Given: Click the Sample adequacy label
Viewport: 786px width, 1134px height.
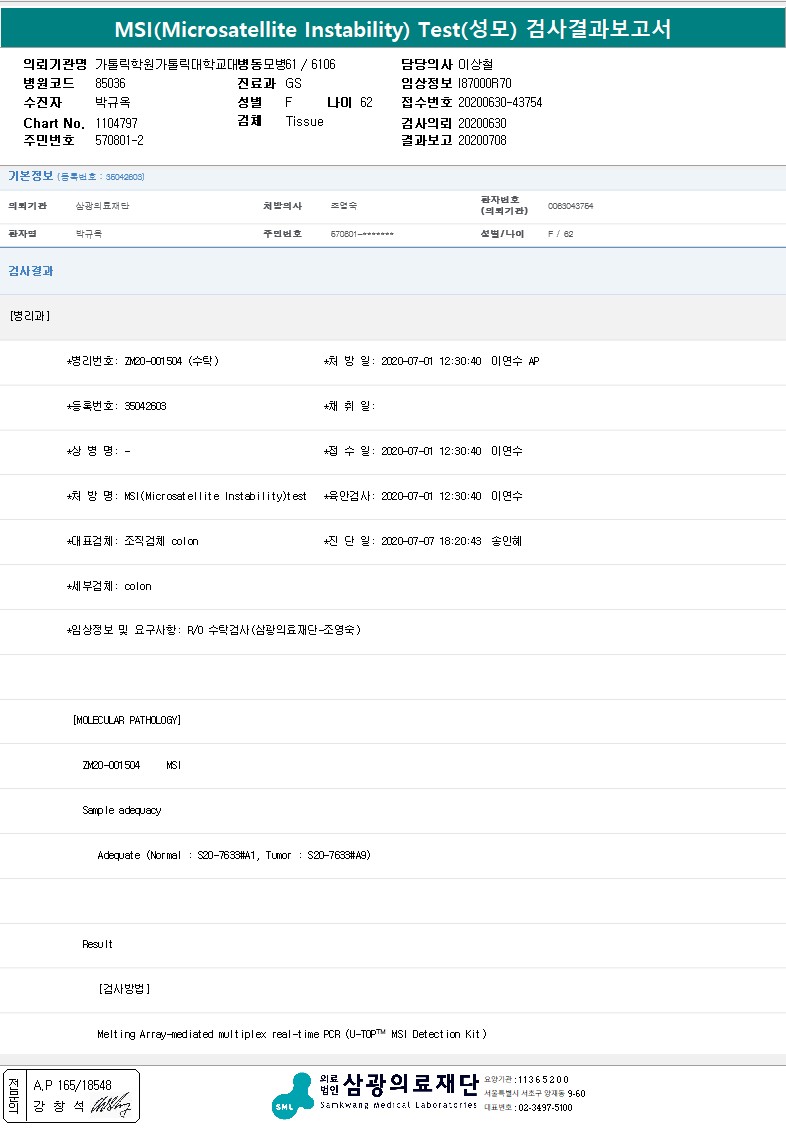Looking at the screenshot, I should (121, 810).
